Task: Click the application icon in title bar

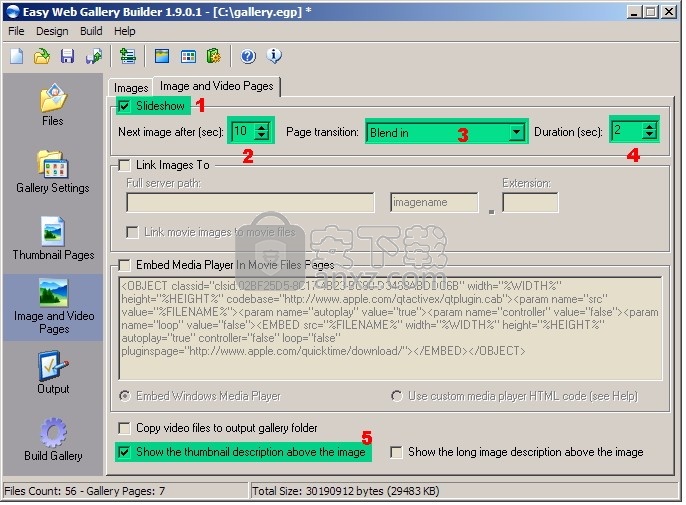Action: (x=13, y=11)
